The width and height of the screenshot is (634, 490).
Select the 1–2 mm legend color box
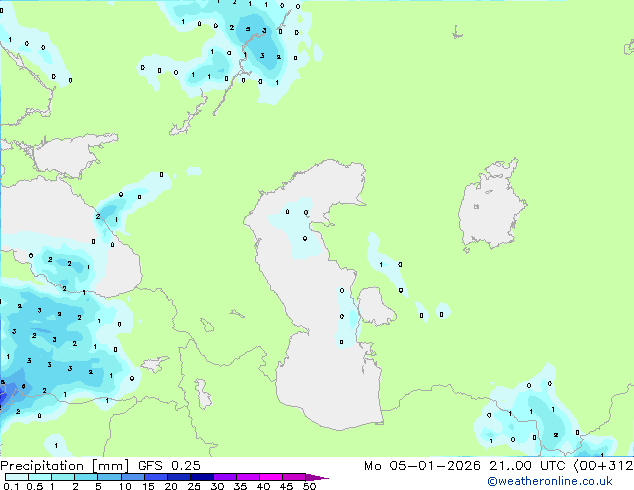pyautogui.click(x=63, y=477)
